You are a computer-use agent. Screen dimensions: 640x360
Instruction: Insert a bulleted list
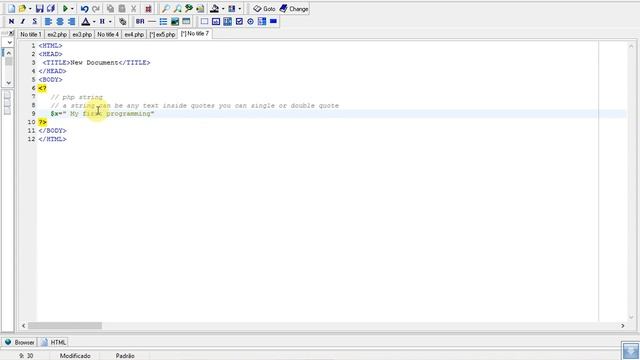click(163, 21)
